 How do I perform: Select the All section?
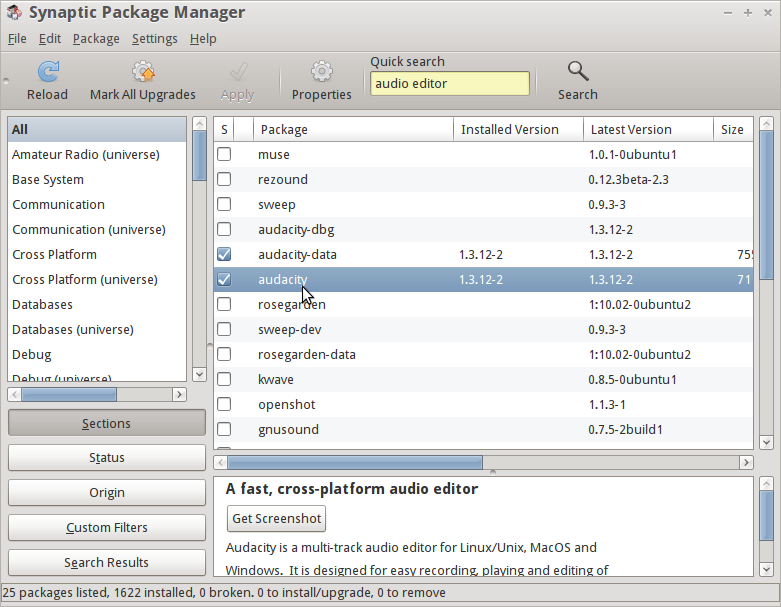pos(97,129)
